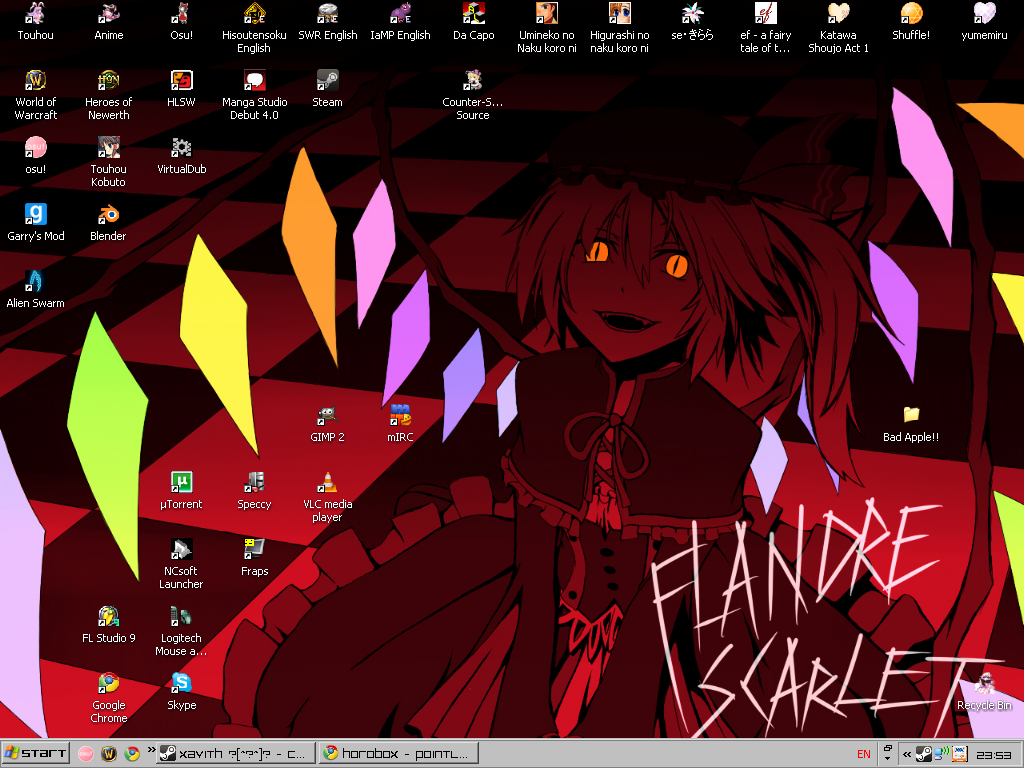
Task: Open Garry's Mod desktop shortcut
Action: 36,215
